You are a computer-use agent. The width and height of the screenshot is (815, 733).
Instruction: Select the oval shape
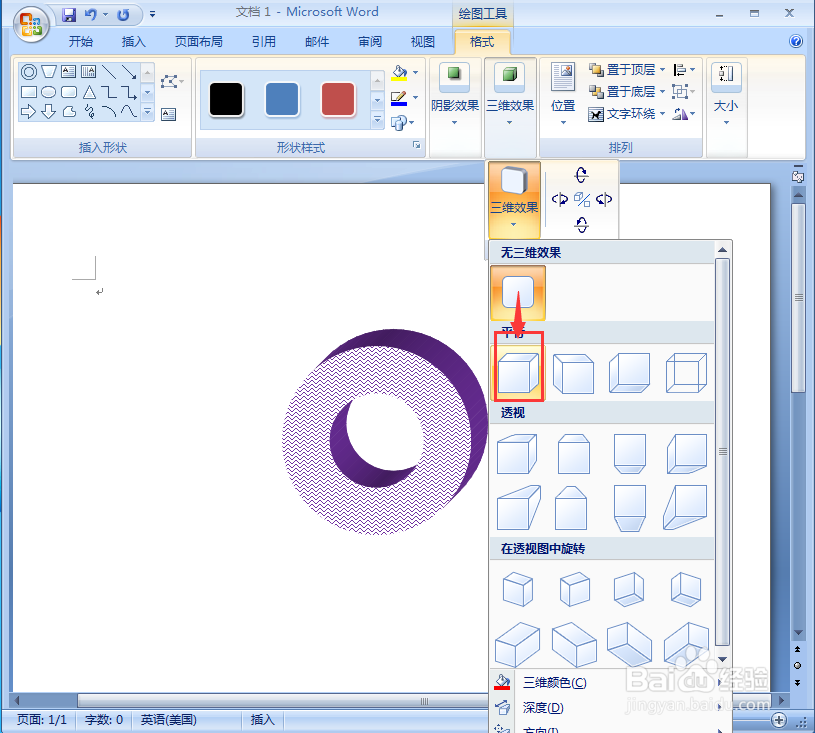[48, 92]
